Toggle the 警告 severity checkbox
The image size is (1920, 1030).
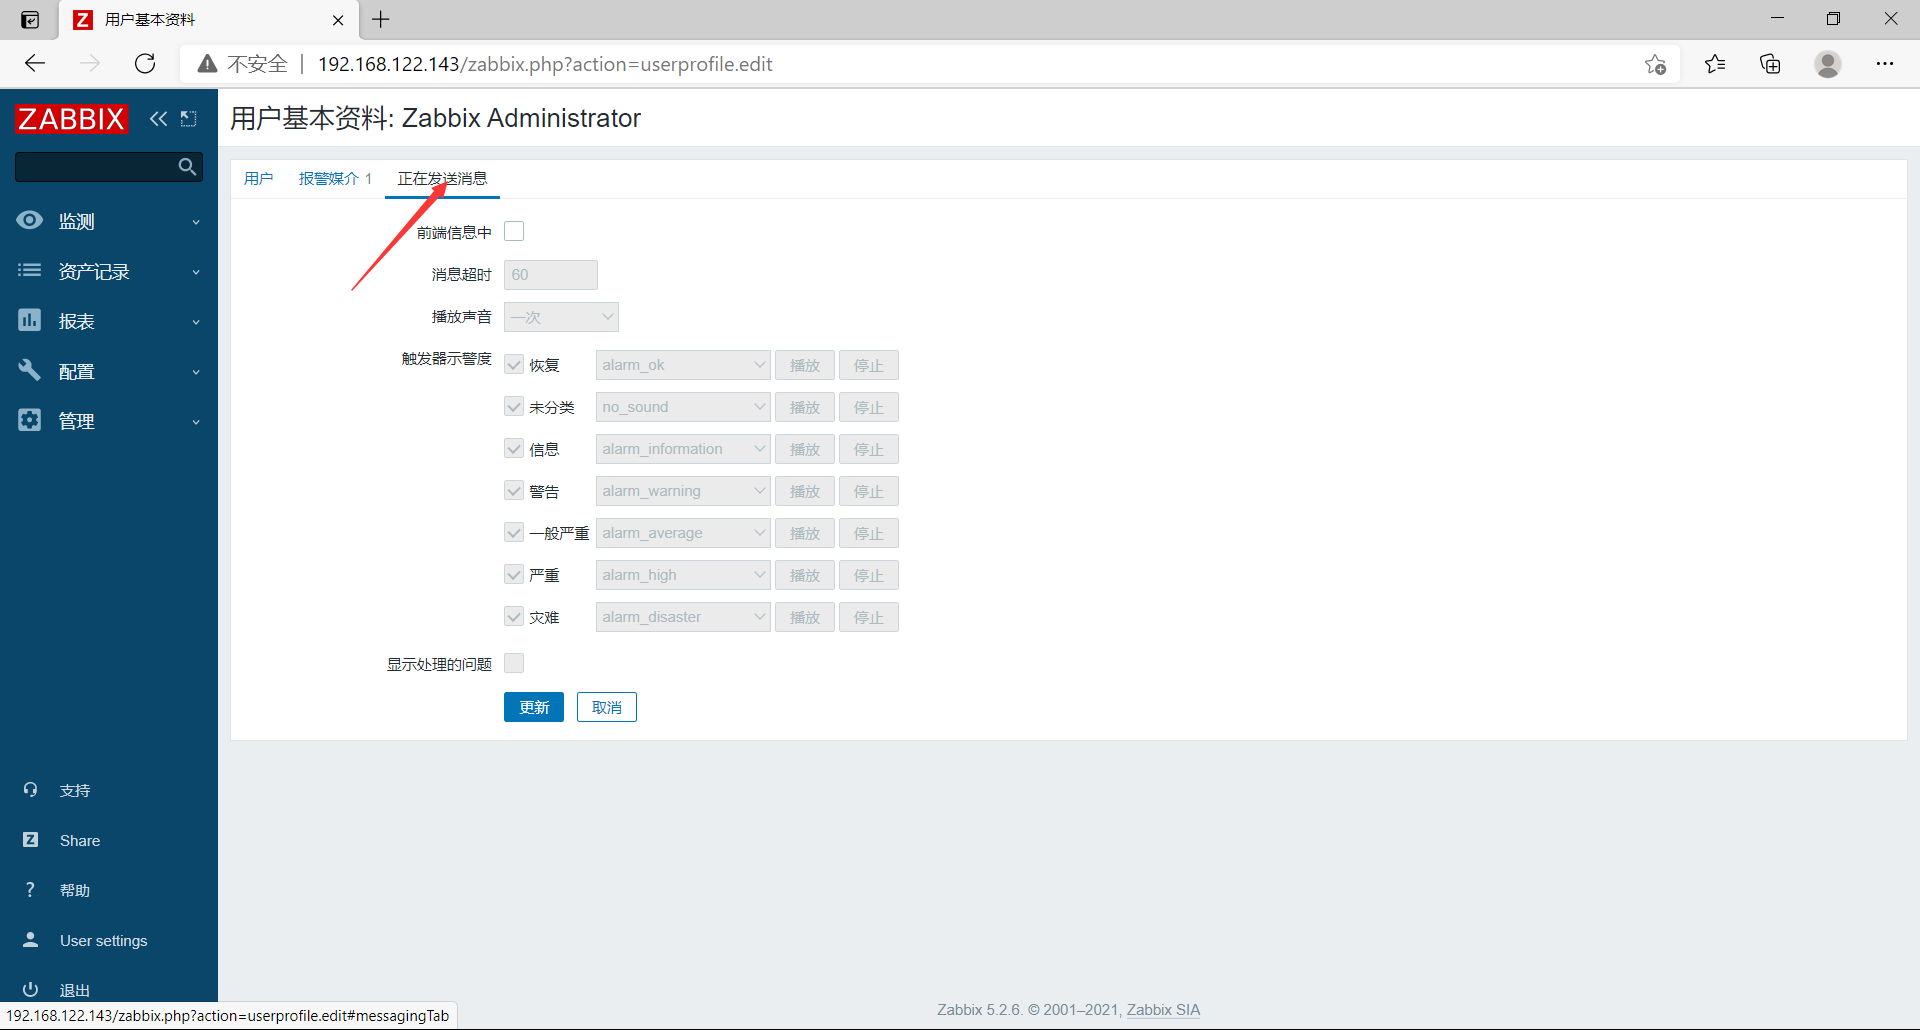click(514, 491)
